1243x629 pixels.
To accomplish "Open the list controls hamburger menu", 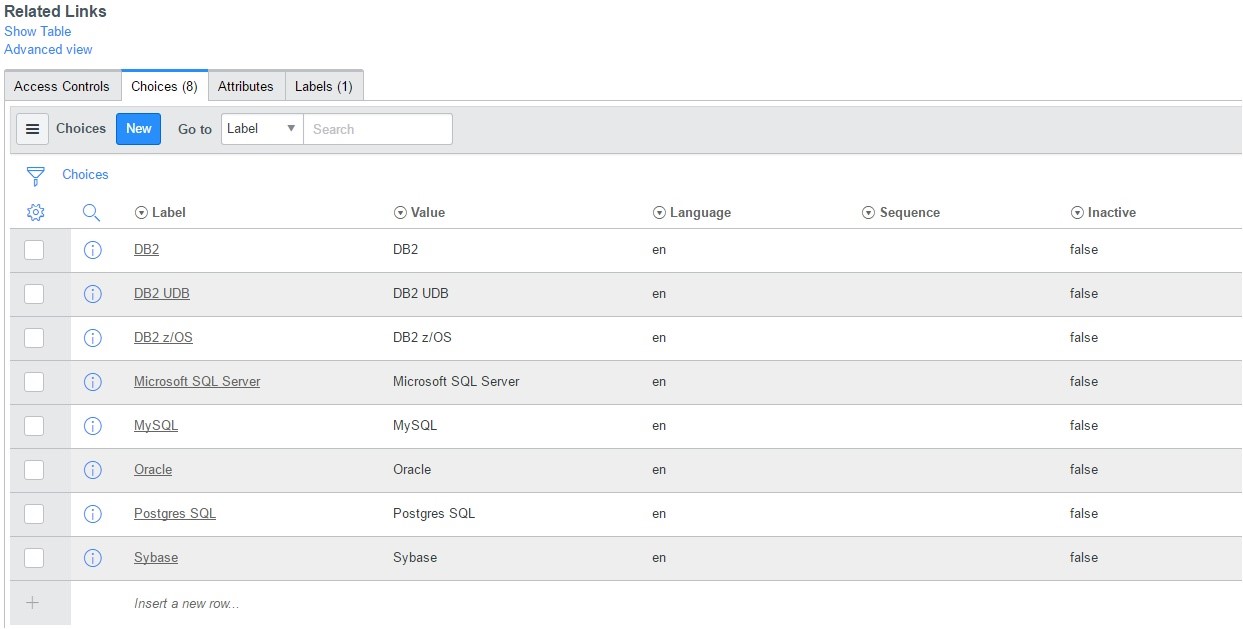I will (32, 129).
